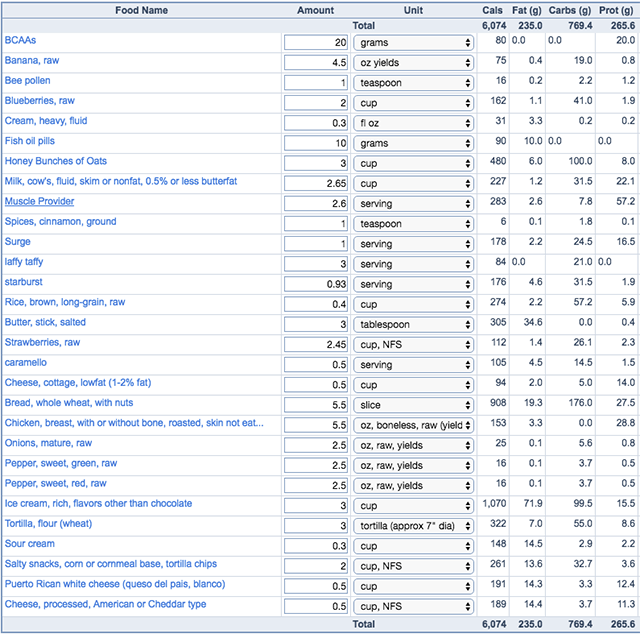Screen dimensions: 640x634
Task: Open the BCAAs food link
Action: (x=20, y=40)
